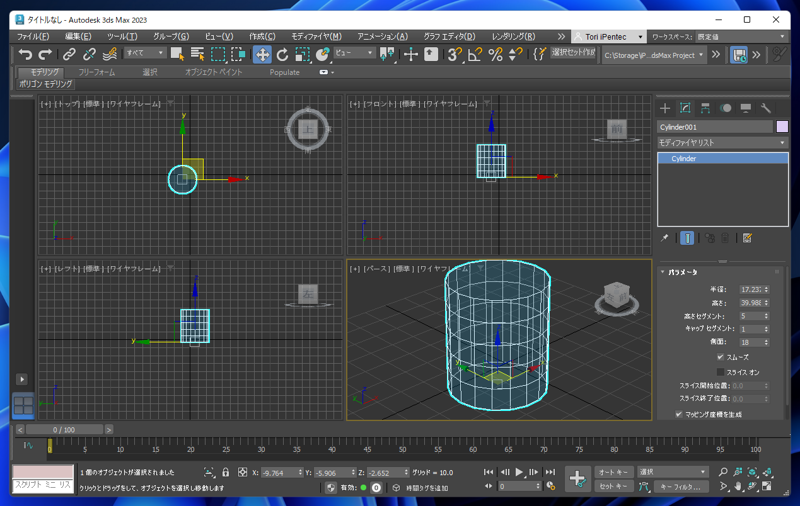The width and height of the screenshot is (800, 506).
Task: Click the 選択セット作成 field
Action: [x=573, y=53]
